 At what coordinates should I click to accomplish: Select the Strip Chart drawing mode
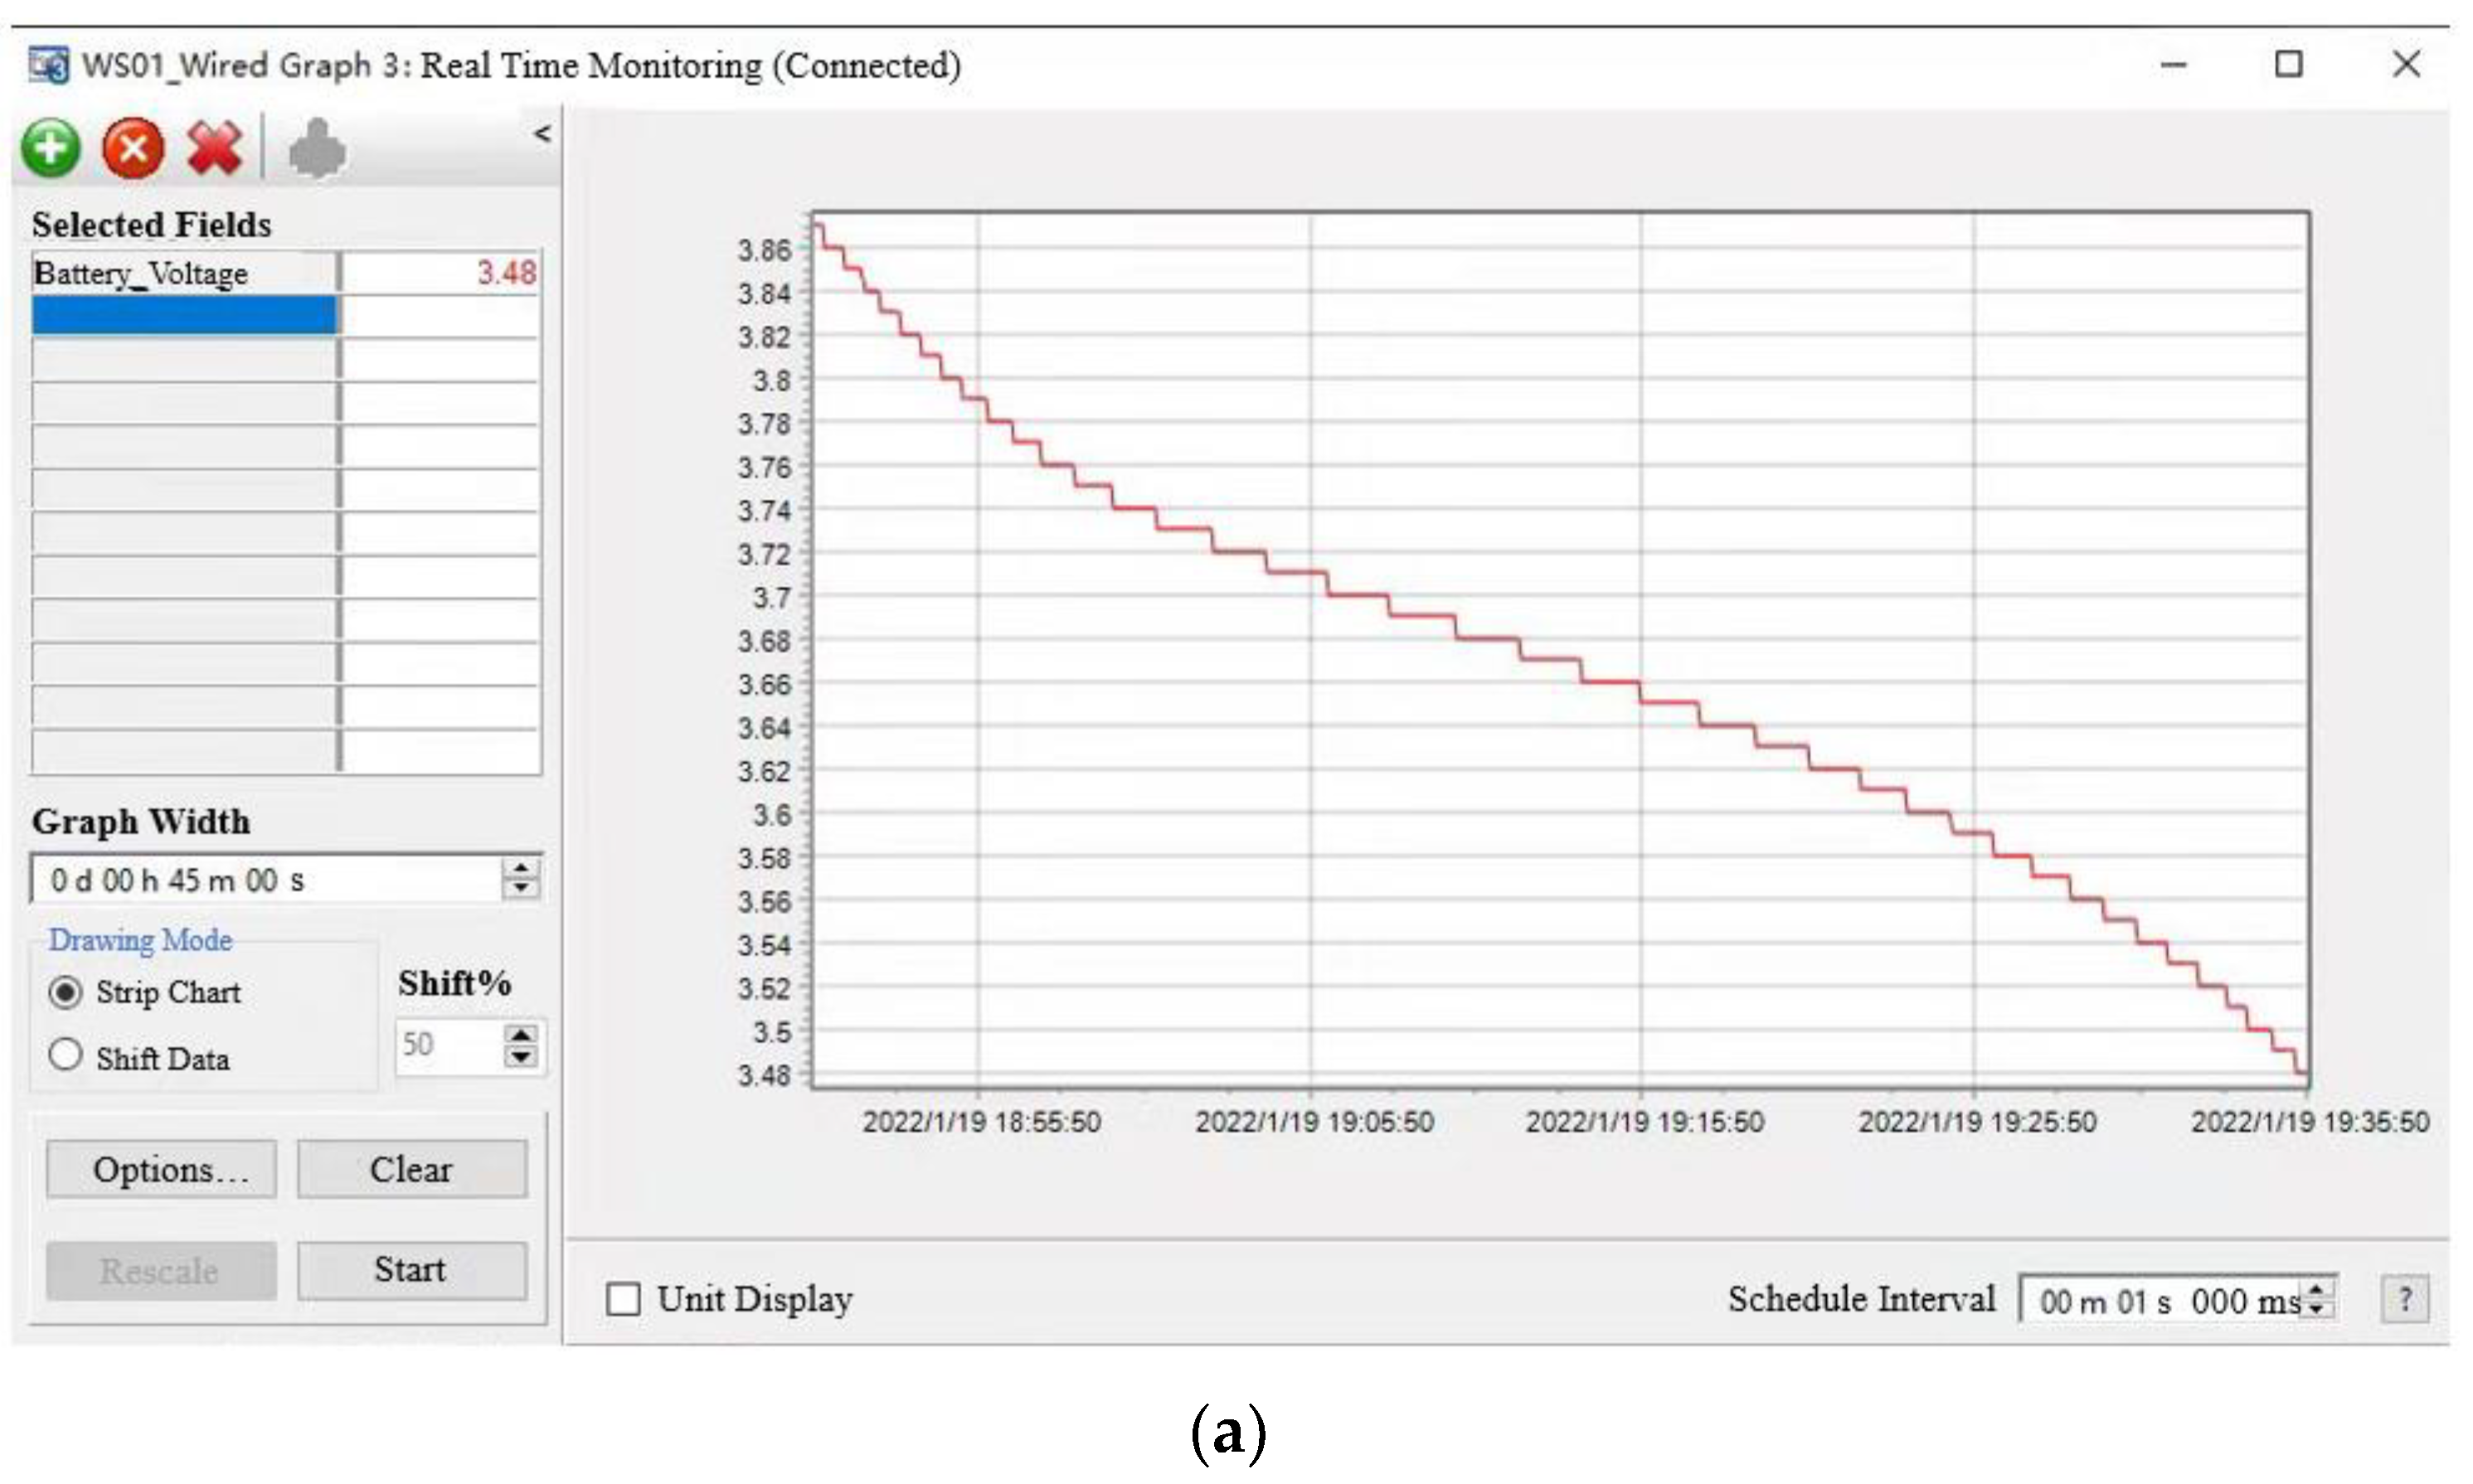pos(66,992)
